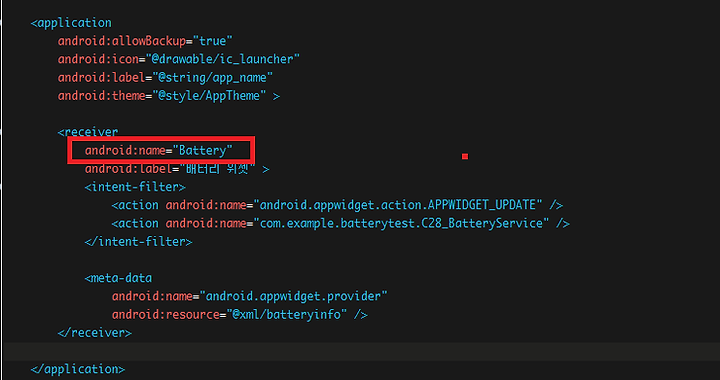Click the "@xml/batteryinfo" value
This screenshot has width=720, height=380.
pos(287,314)
